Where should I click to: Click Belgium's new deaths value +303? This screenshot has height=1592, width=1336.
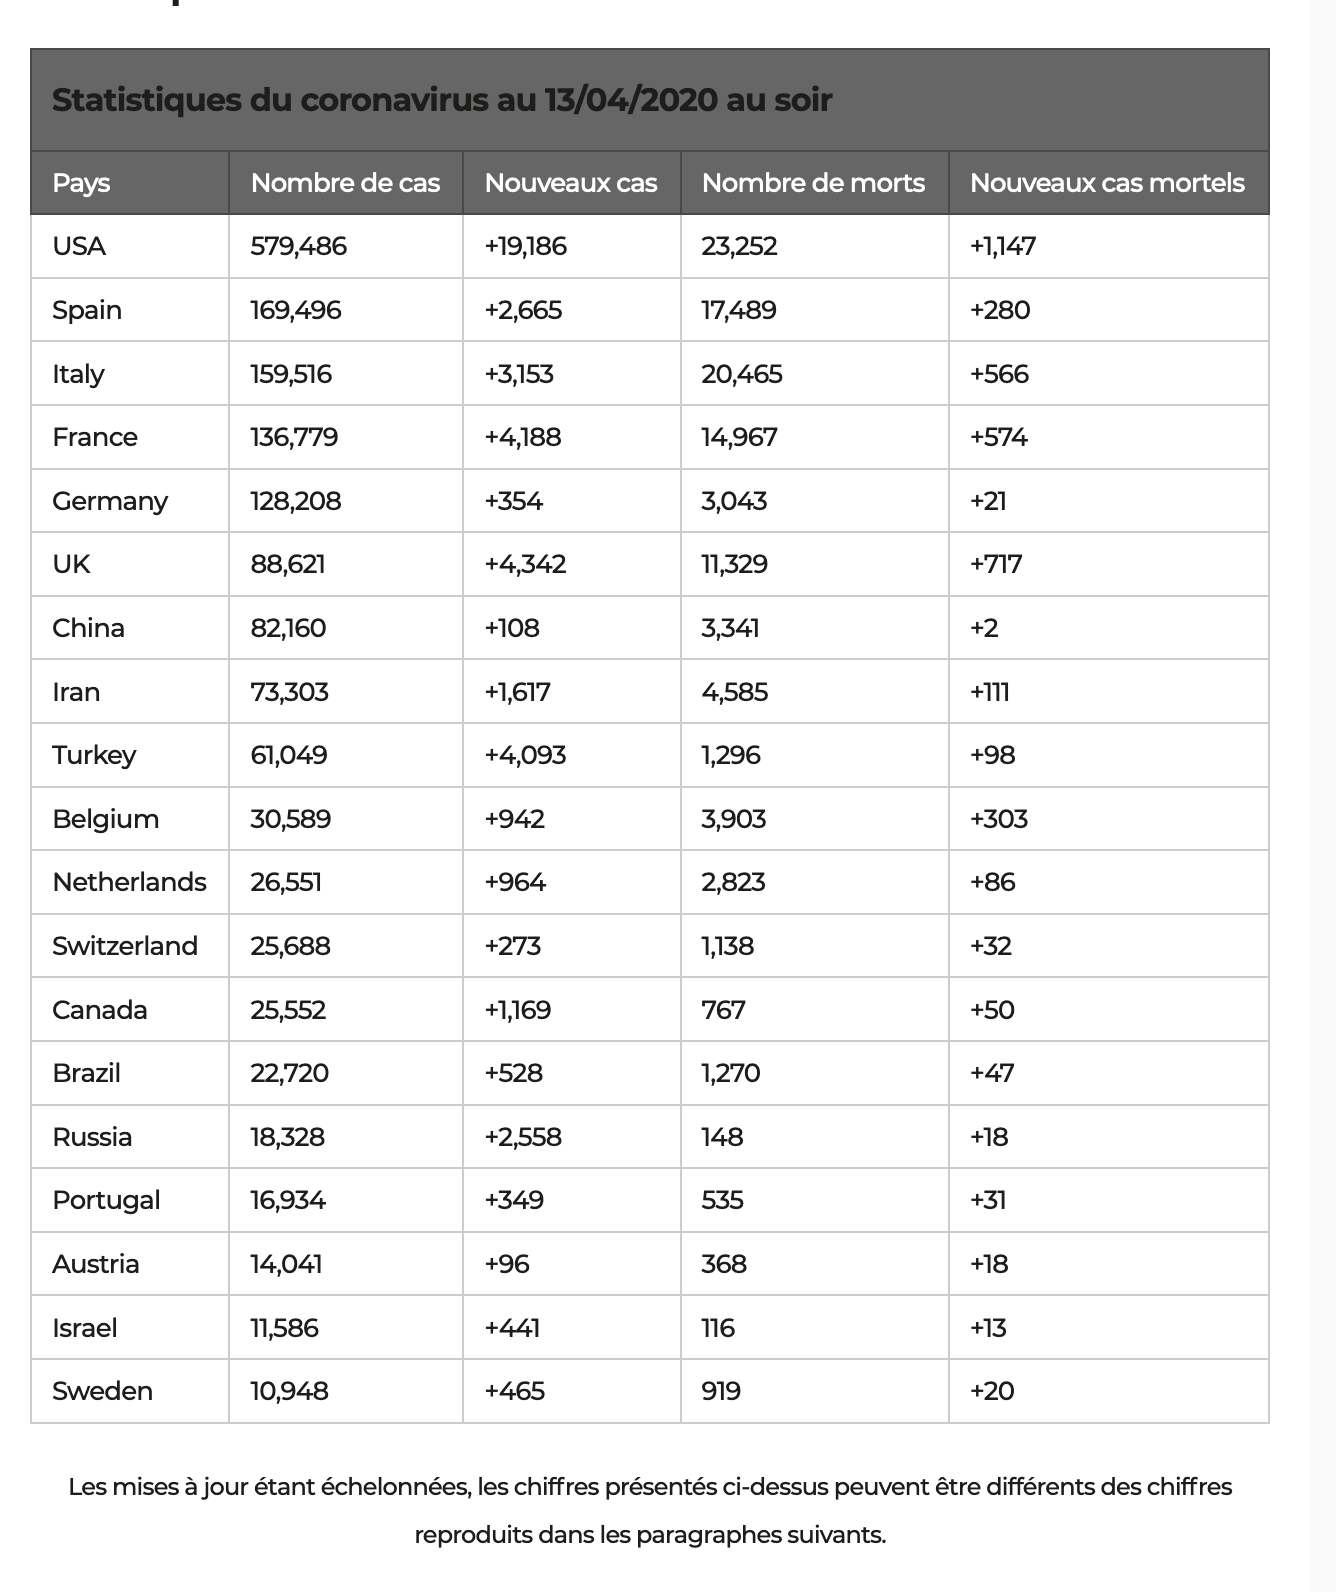coord(999,819)
